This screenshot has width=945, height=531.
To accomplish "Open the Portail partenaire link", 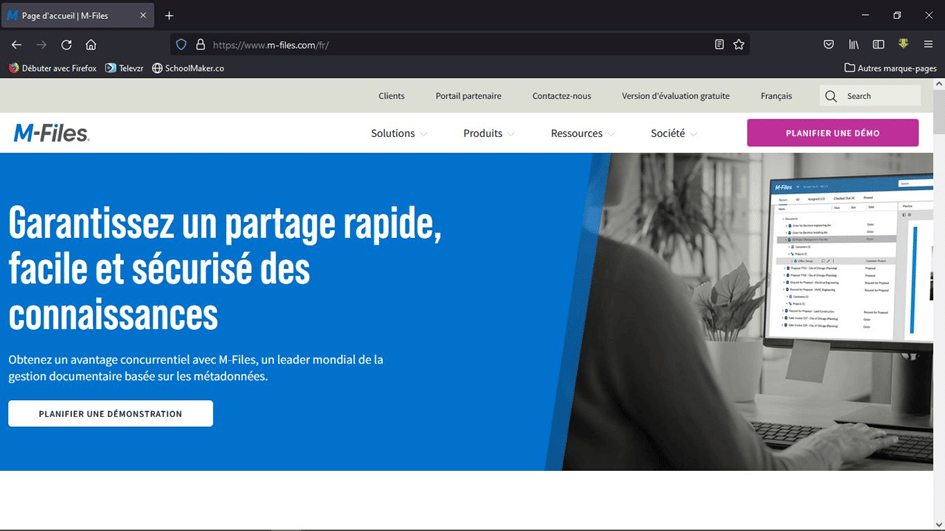I will (x=468, y=96).
